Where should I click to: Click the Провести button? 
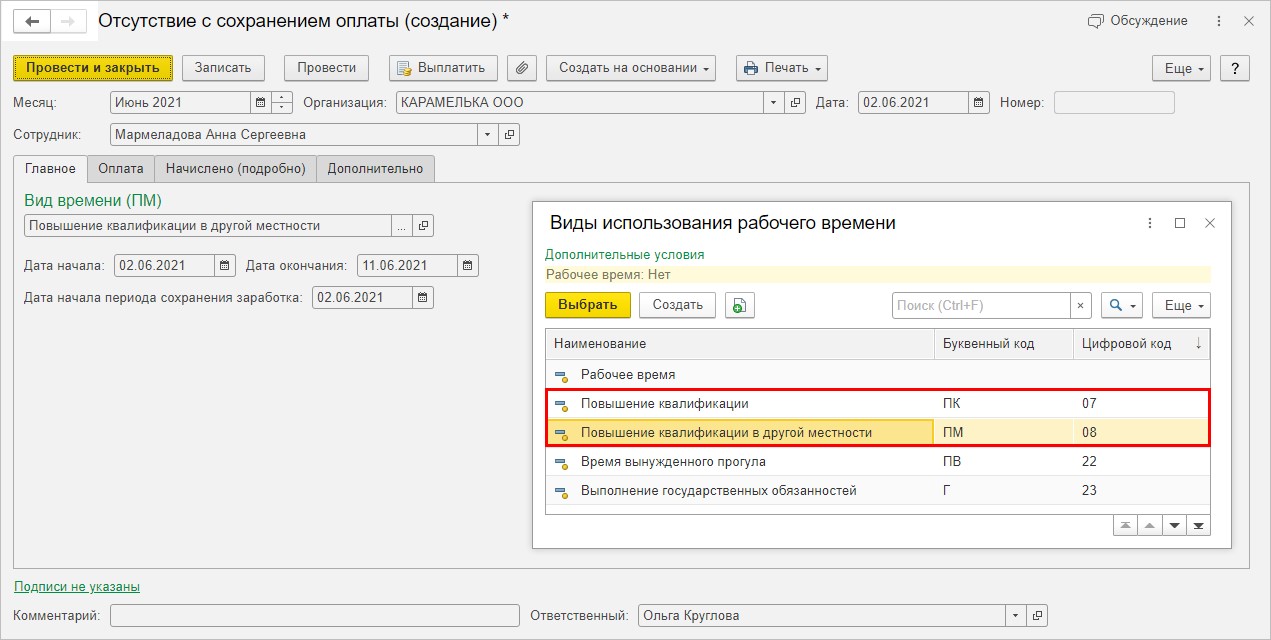327,68
